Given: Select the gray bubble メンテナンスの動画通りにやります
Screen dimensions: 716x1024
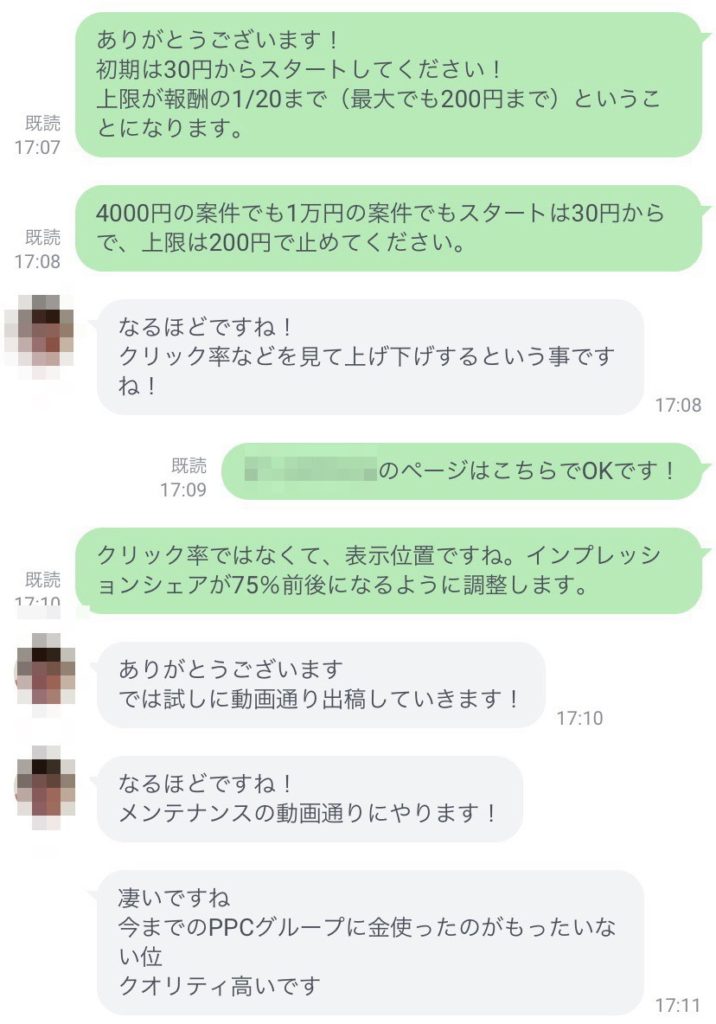Looking at the screenshot, I should point(310,799).
